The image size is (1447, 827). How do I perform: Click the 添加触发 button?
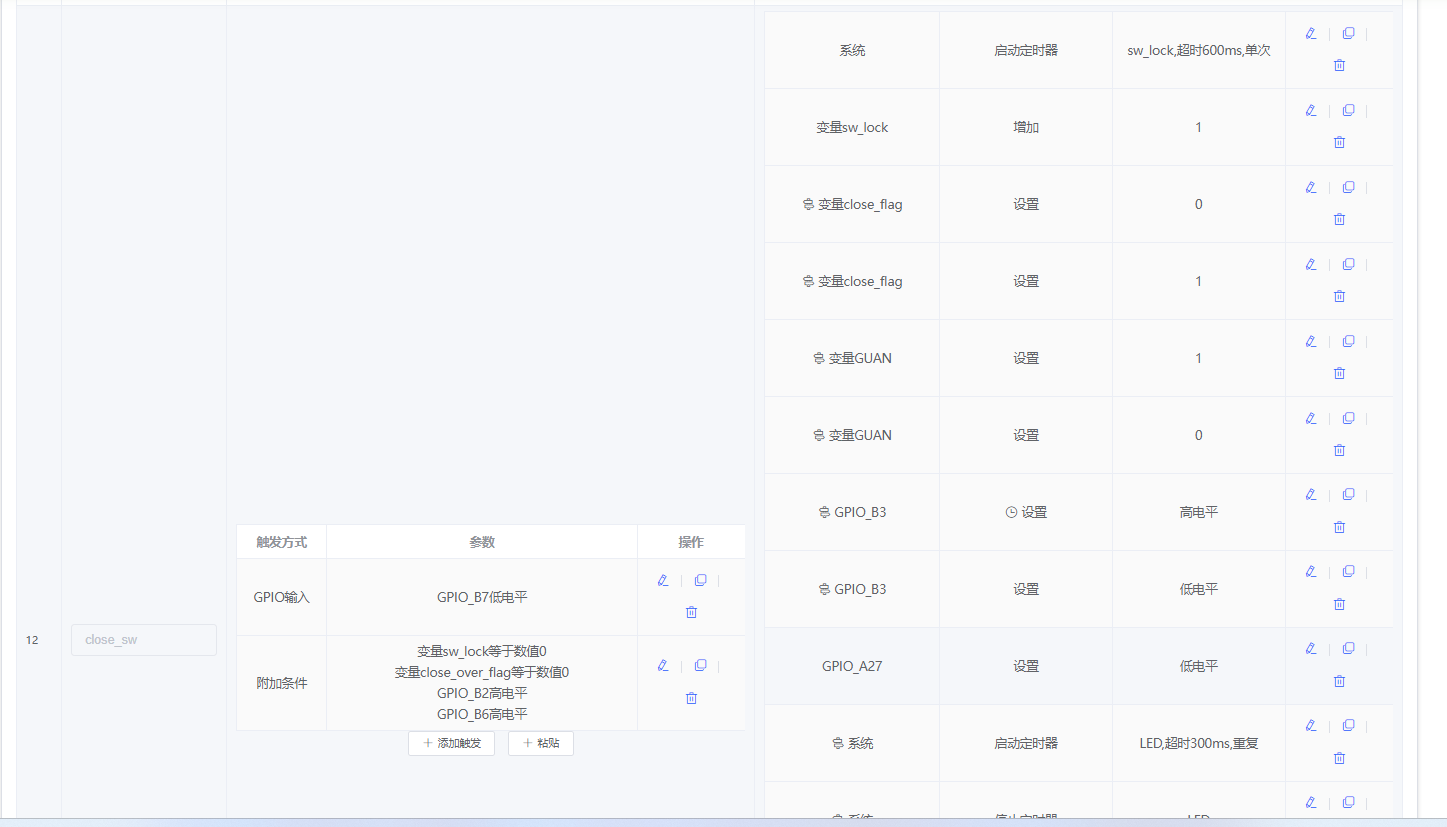[x=451, y=743]
